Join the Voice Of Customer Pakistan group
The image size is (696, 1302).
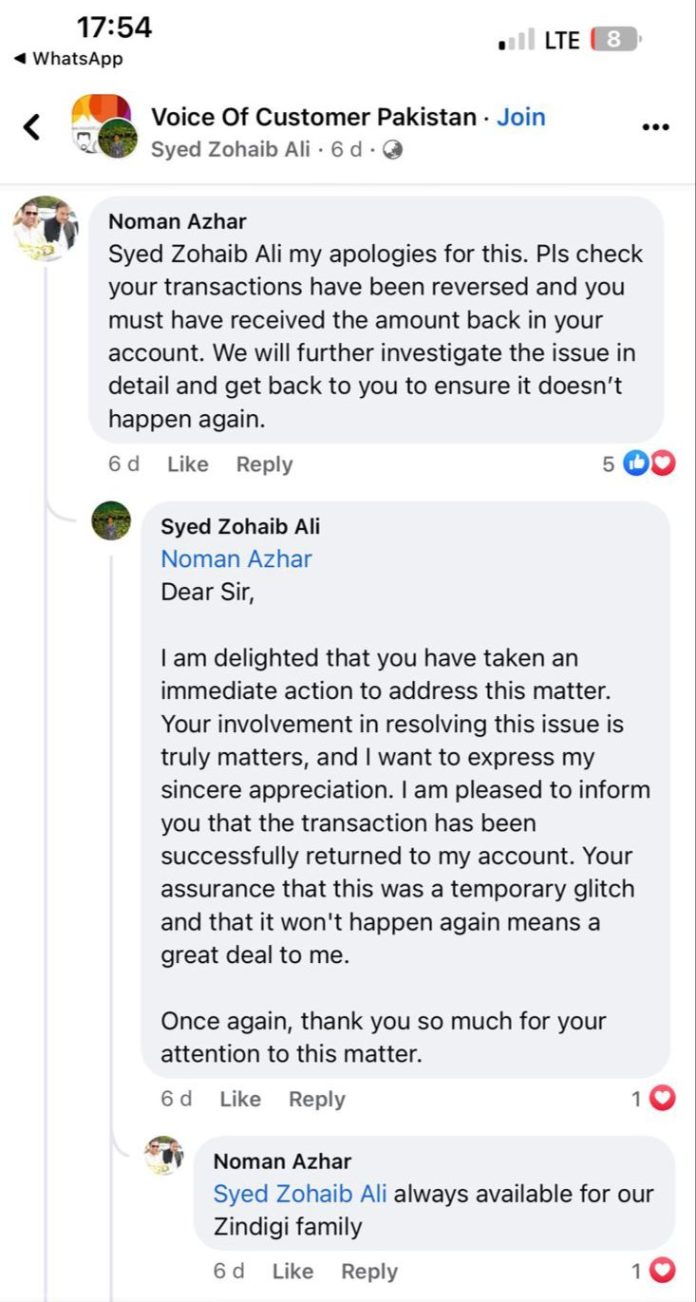point(521,116)
